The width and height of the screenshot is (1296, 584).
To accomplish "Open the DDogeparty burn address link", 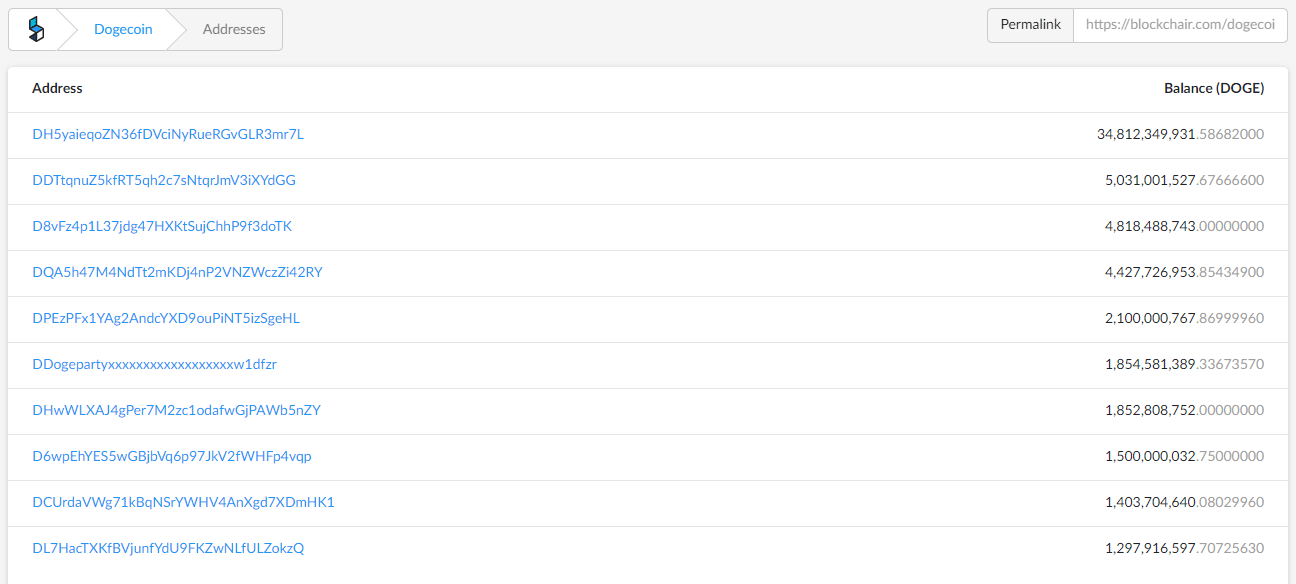I will point(154,364).
